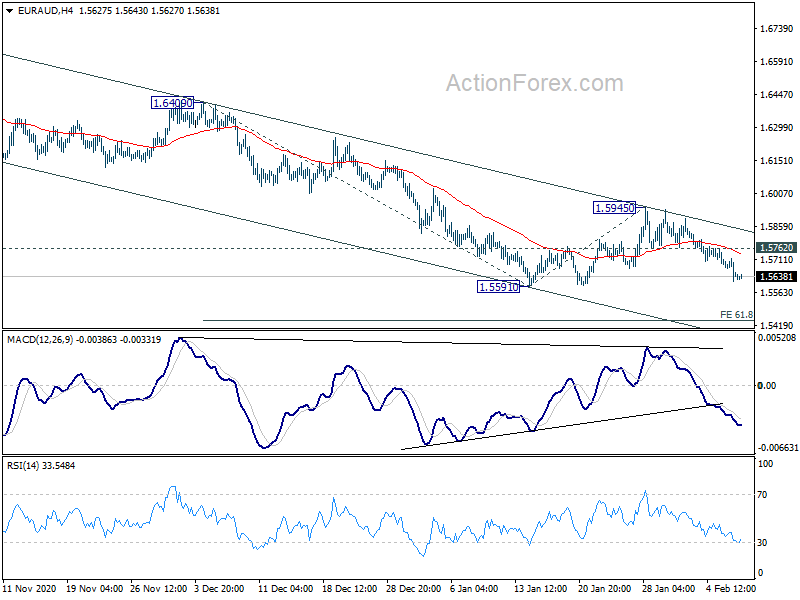Click the 26 Nov 12:00 date label
The width and height of the screenshot is (800, 600).
pos(159,589)
